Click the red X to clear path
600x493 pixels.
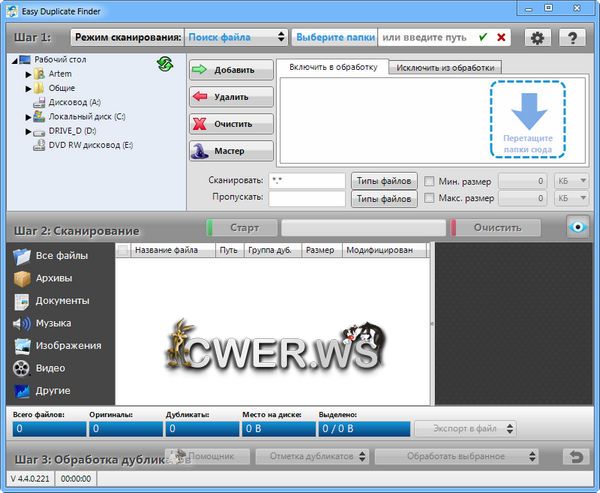click(501, 37)
